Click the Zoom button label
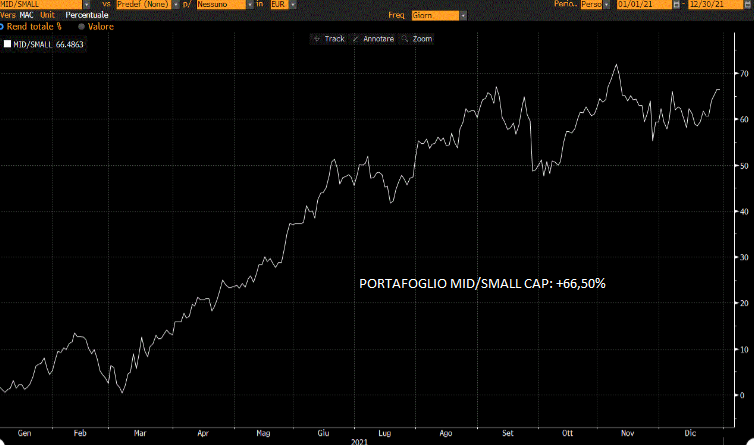This screenshot has height=445, width=754. coord(422,39)
